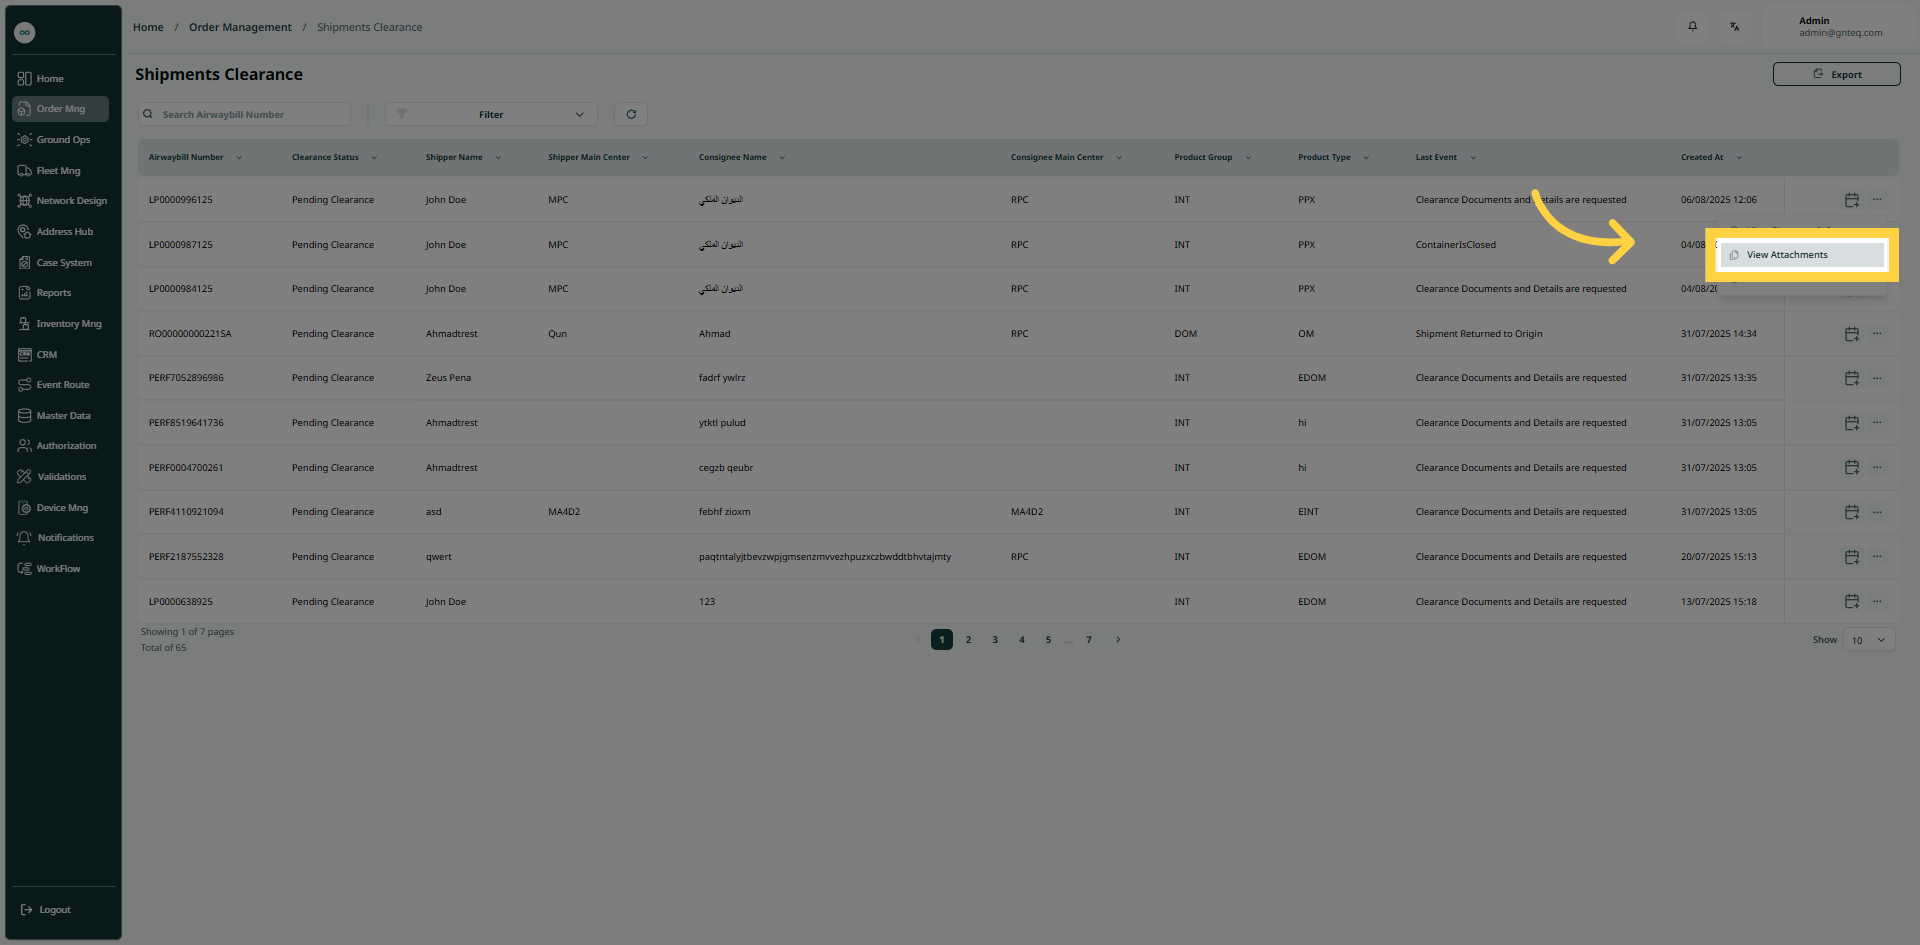Click Home breadcrumb link
The width and height of the screenshot is (1920, 945).
[148, 27]
